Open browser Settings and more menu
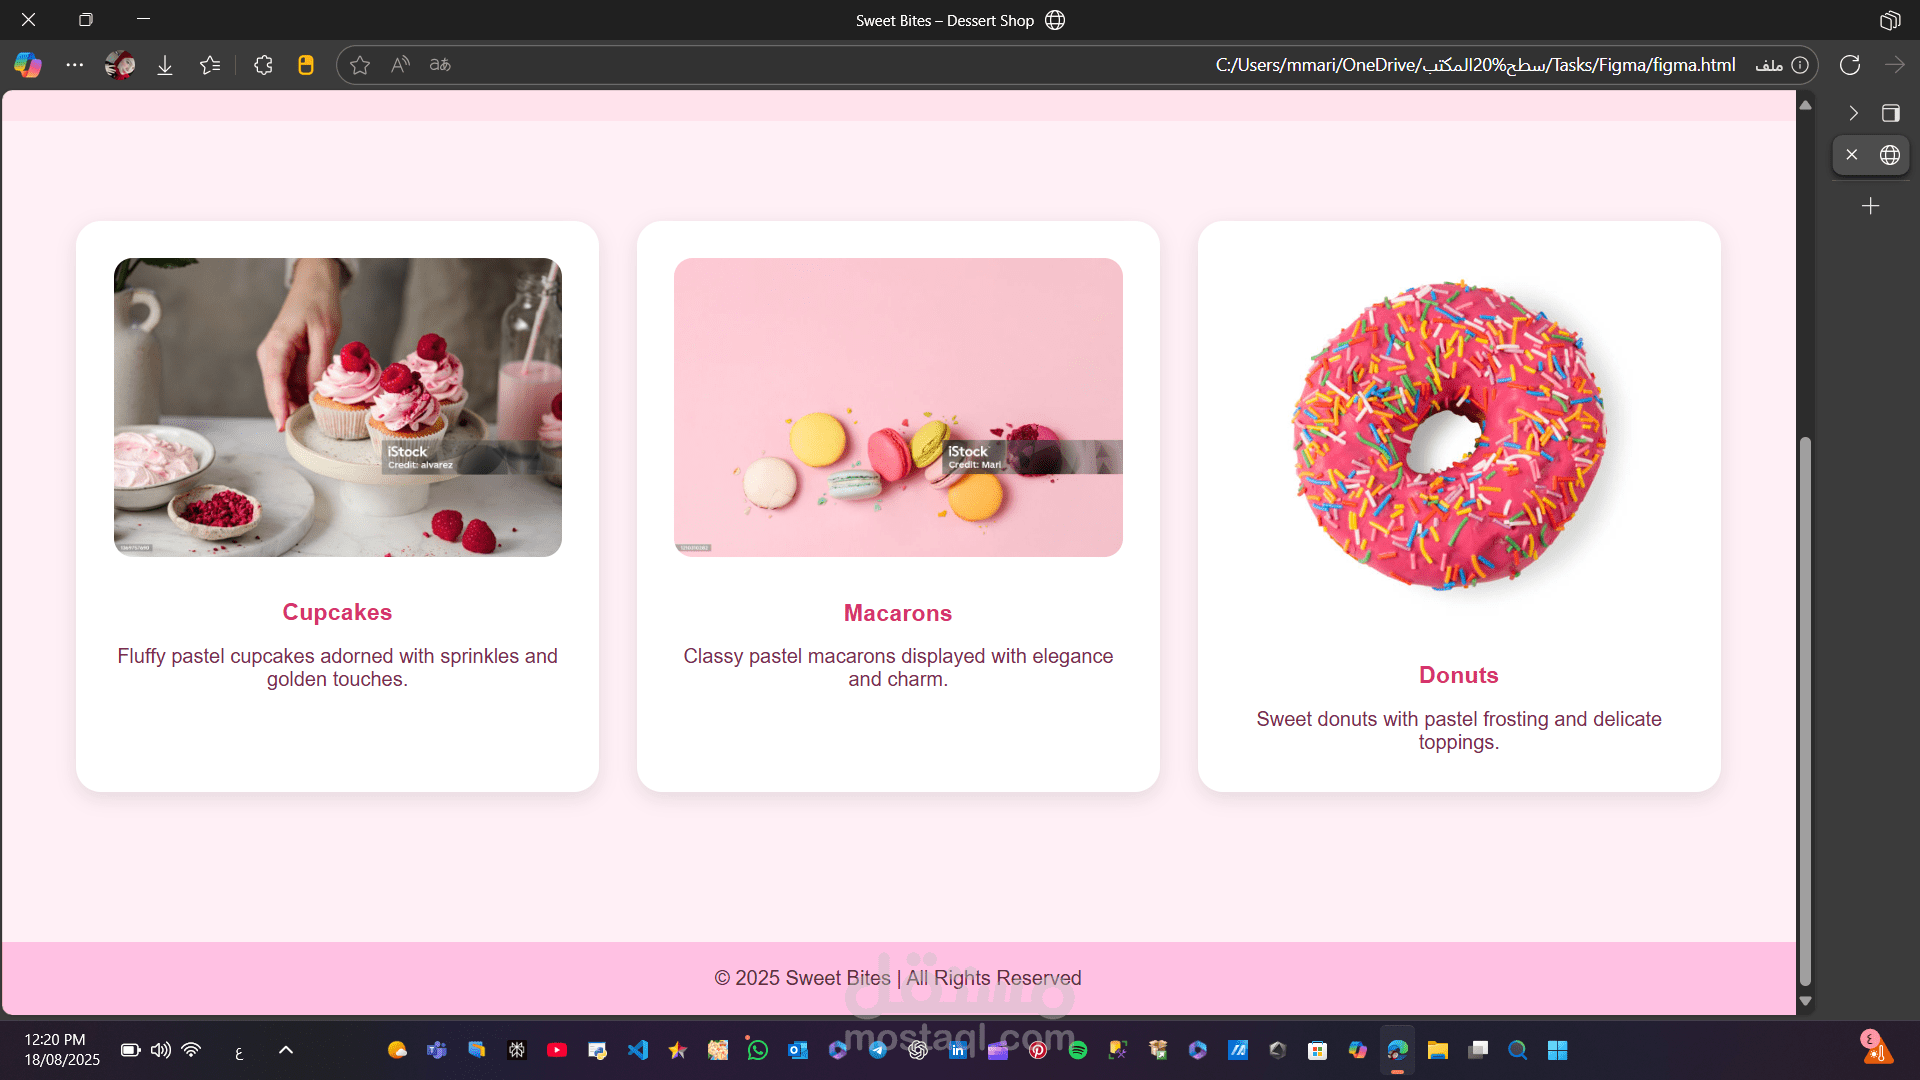 click(75, 65)
